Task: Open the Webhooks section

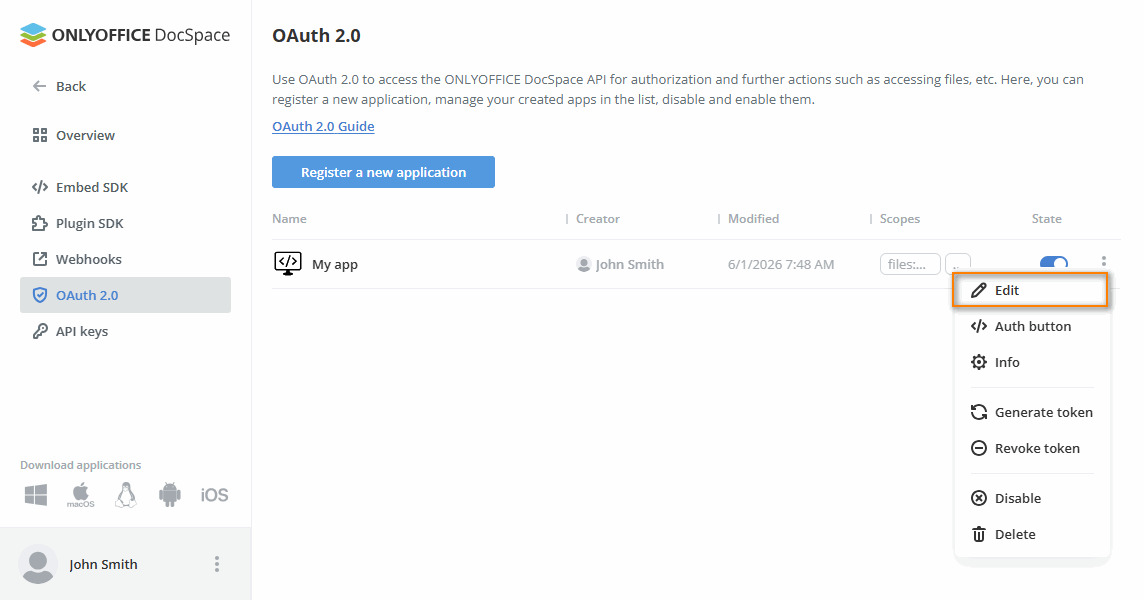Action: [89, 259]
